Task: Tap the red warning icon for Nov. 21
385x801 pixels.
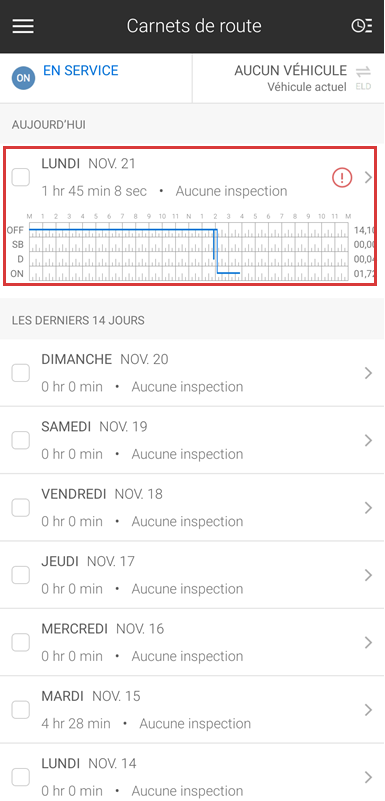Action: pos(342,178)
